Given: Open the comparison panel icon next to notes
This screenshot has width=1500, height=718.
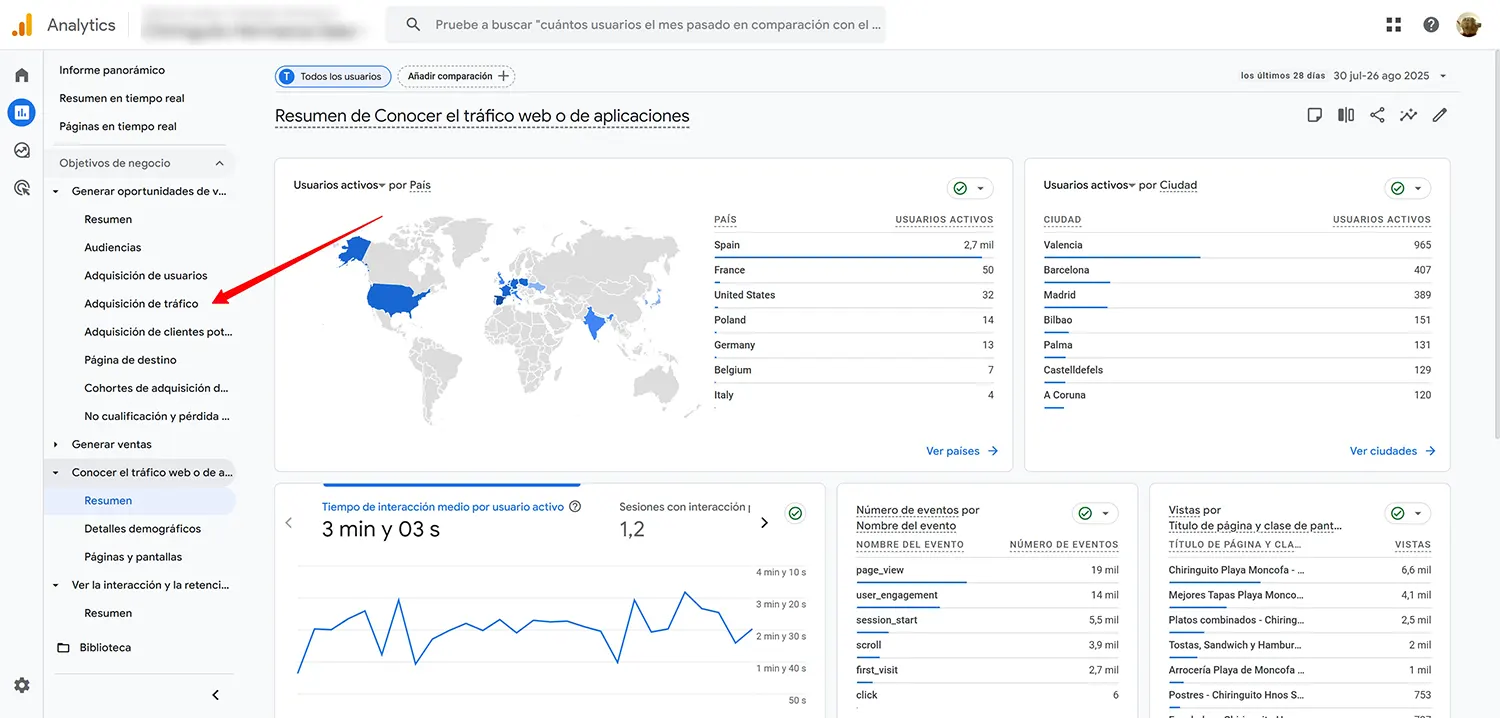Looking at the screenshot, I should click(x=1345, y=114).
